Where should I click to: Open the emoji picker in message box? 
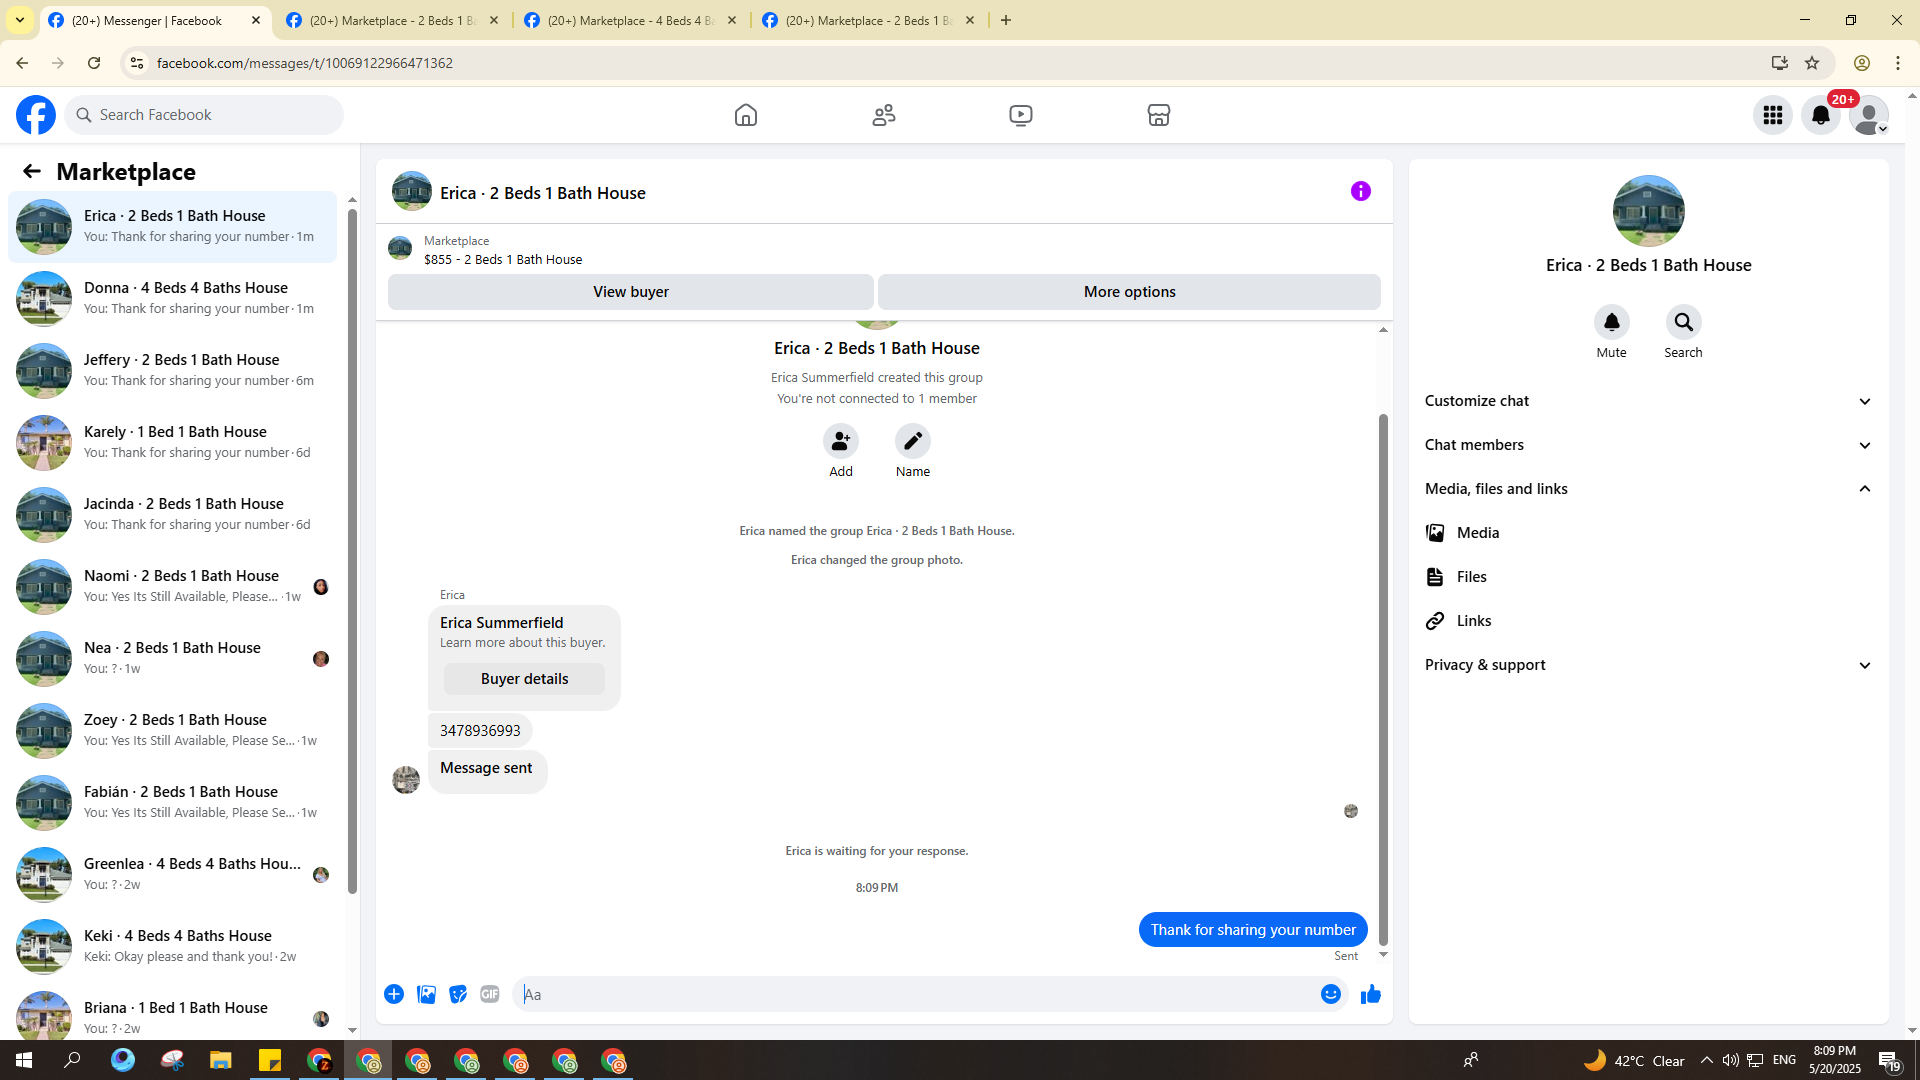(x=1330, y=994)
